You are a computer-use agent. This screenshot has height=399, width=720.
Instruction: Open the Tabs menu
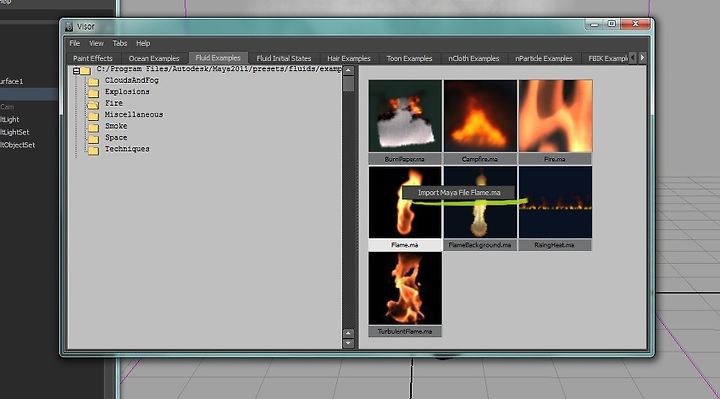tap(120, 43)
